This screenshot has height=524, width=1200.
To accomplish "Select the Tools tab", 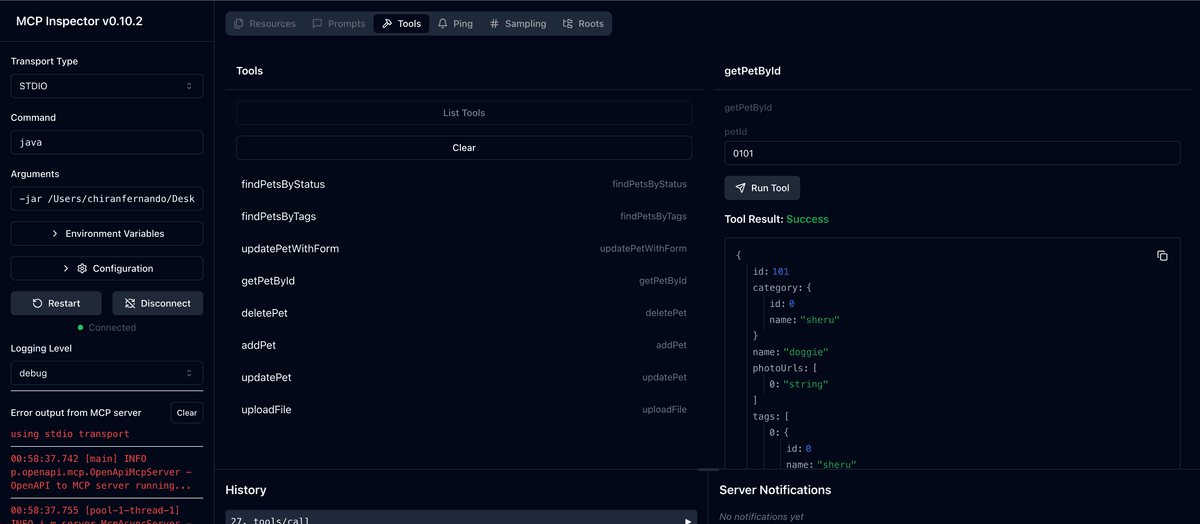I will (x=401, y=24).
